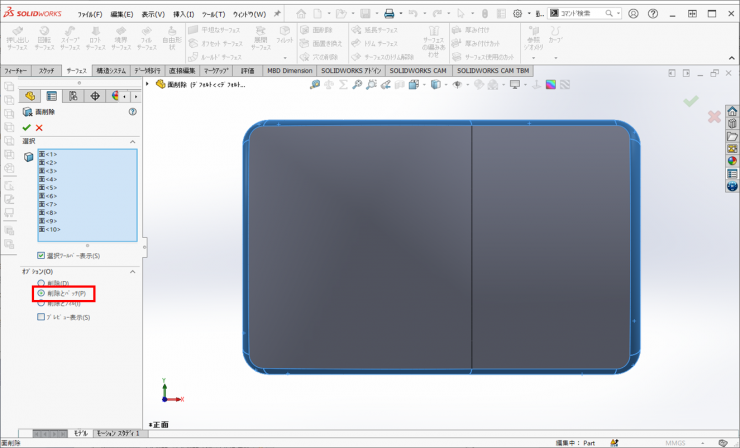Open the DimXpertManager crosshair tab icon

[x=95, y=96]
